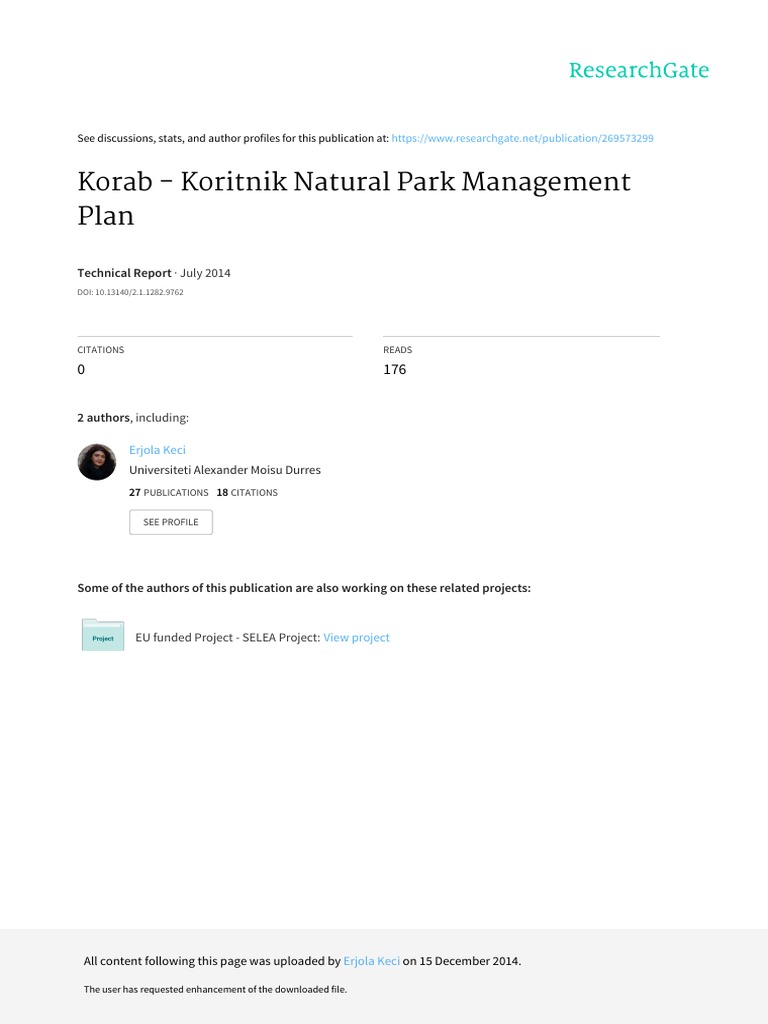Open the researchgate.net publication URL link

[522, 138]
